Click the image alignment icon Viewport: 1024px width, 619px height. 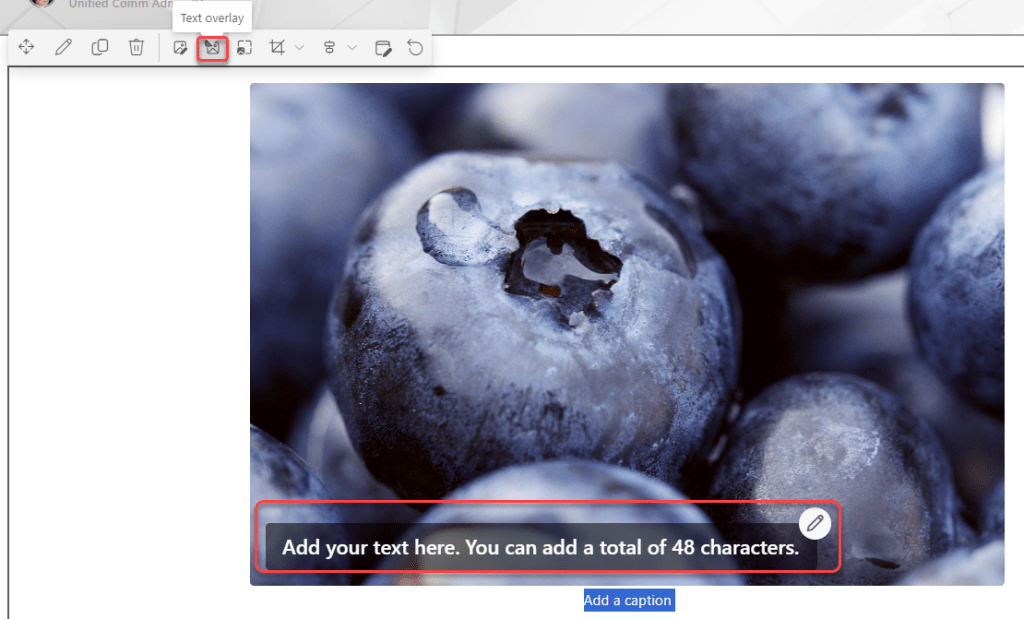(x=329, y=47)
